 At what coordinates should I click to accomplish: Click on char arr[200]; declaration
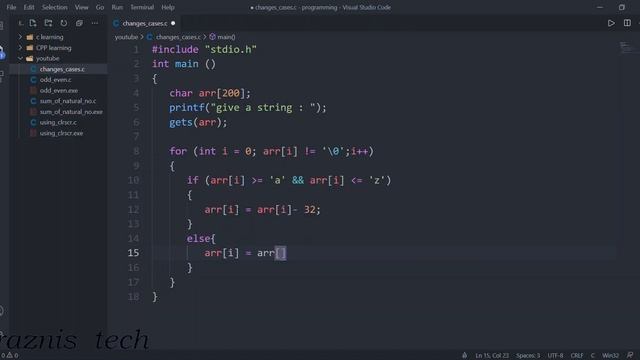pos(210,93)
